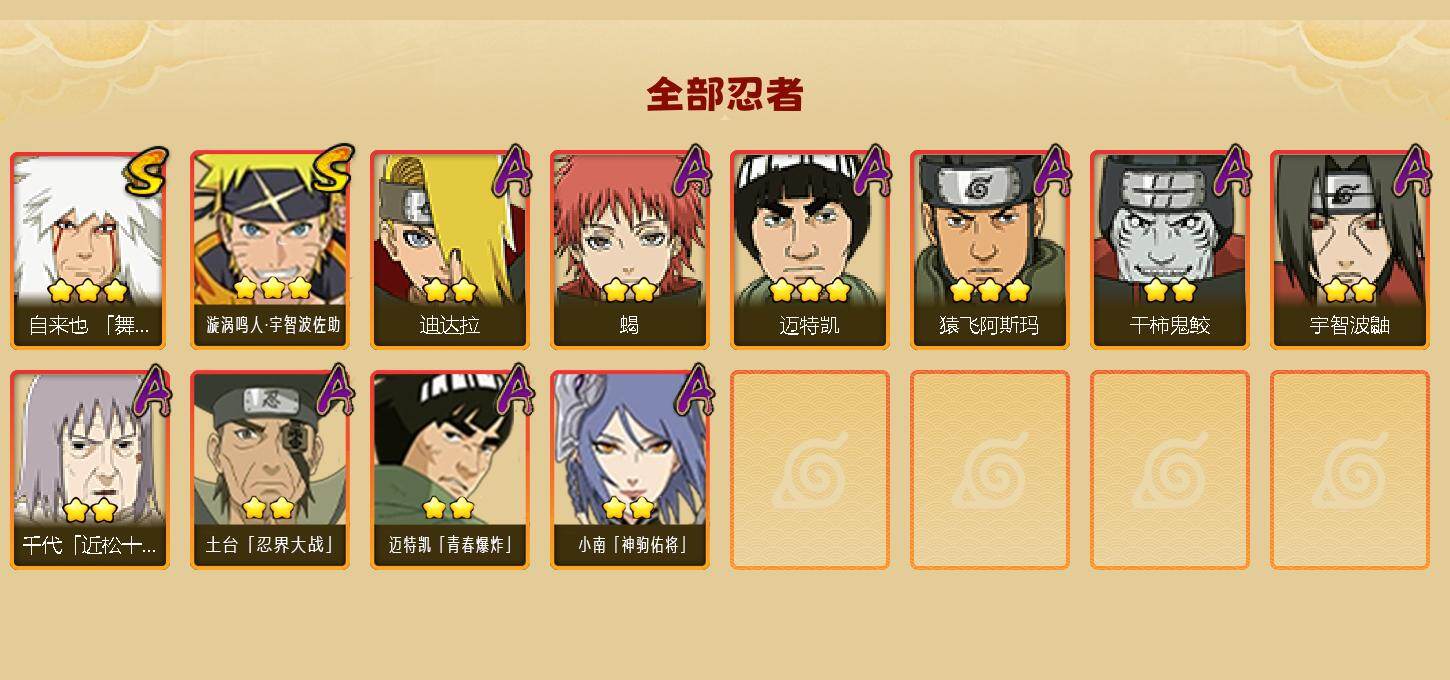The width and height of the screenshot is (1450, 680).
Task: Open the 土台「忍界大战」 card
Action: [x=270, y=470]
